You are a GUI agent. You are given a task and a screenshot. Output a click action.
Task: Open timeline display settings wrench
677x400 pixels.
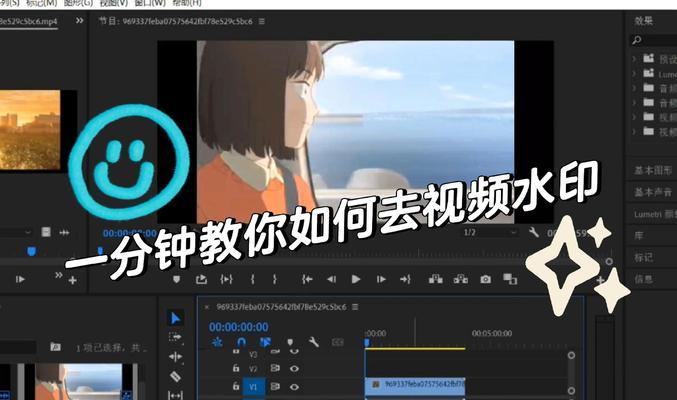pyautogui.click(x=314, y=343)
